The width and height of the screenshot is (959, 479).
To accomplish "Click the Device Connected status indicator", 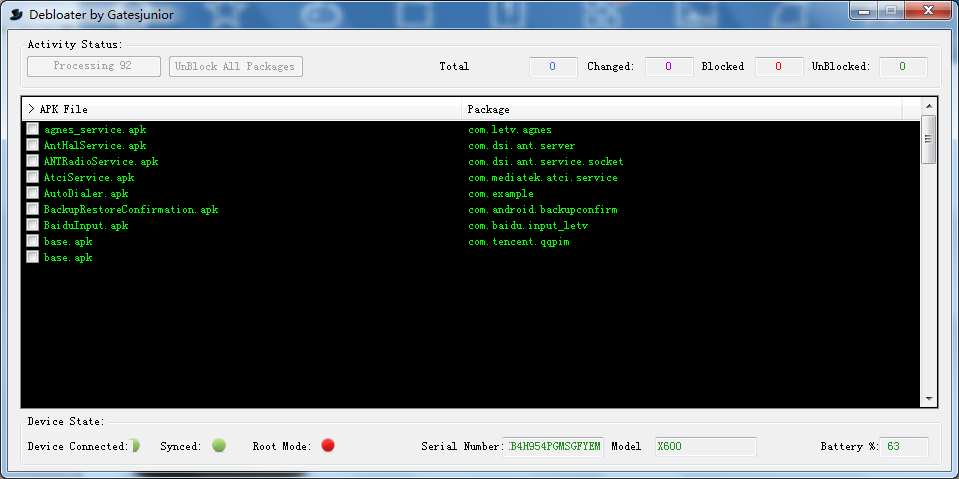I will pos(134,445).
